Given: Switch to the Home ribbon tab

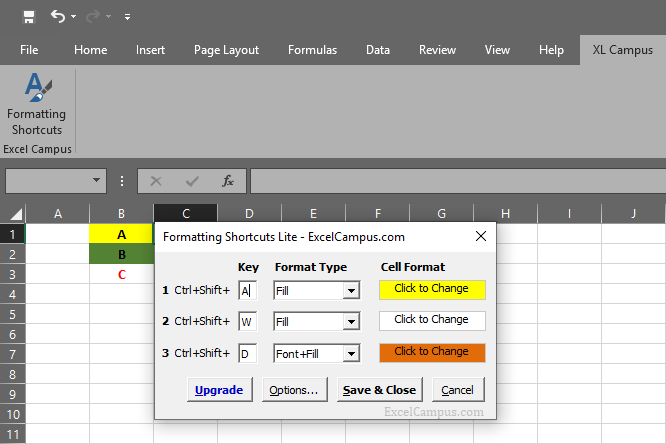Looking at the screenshot, I should (x=90, y=50).
